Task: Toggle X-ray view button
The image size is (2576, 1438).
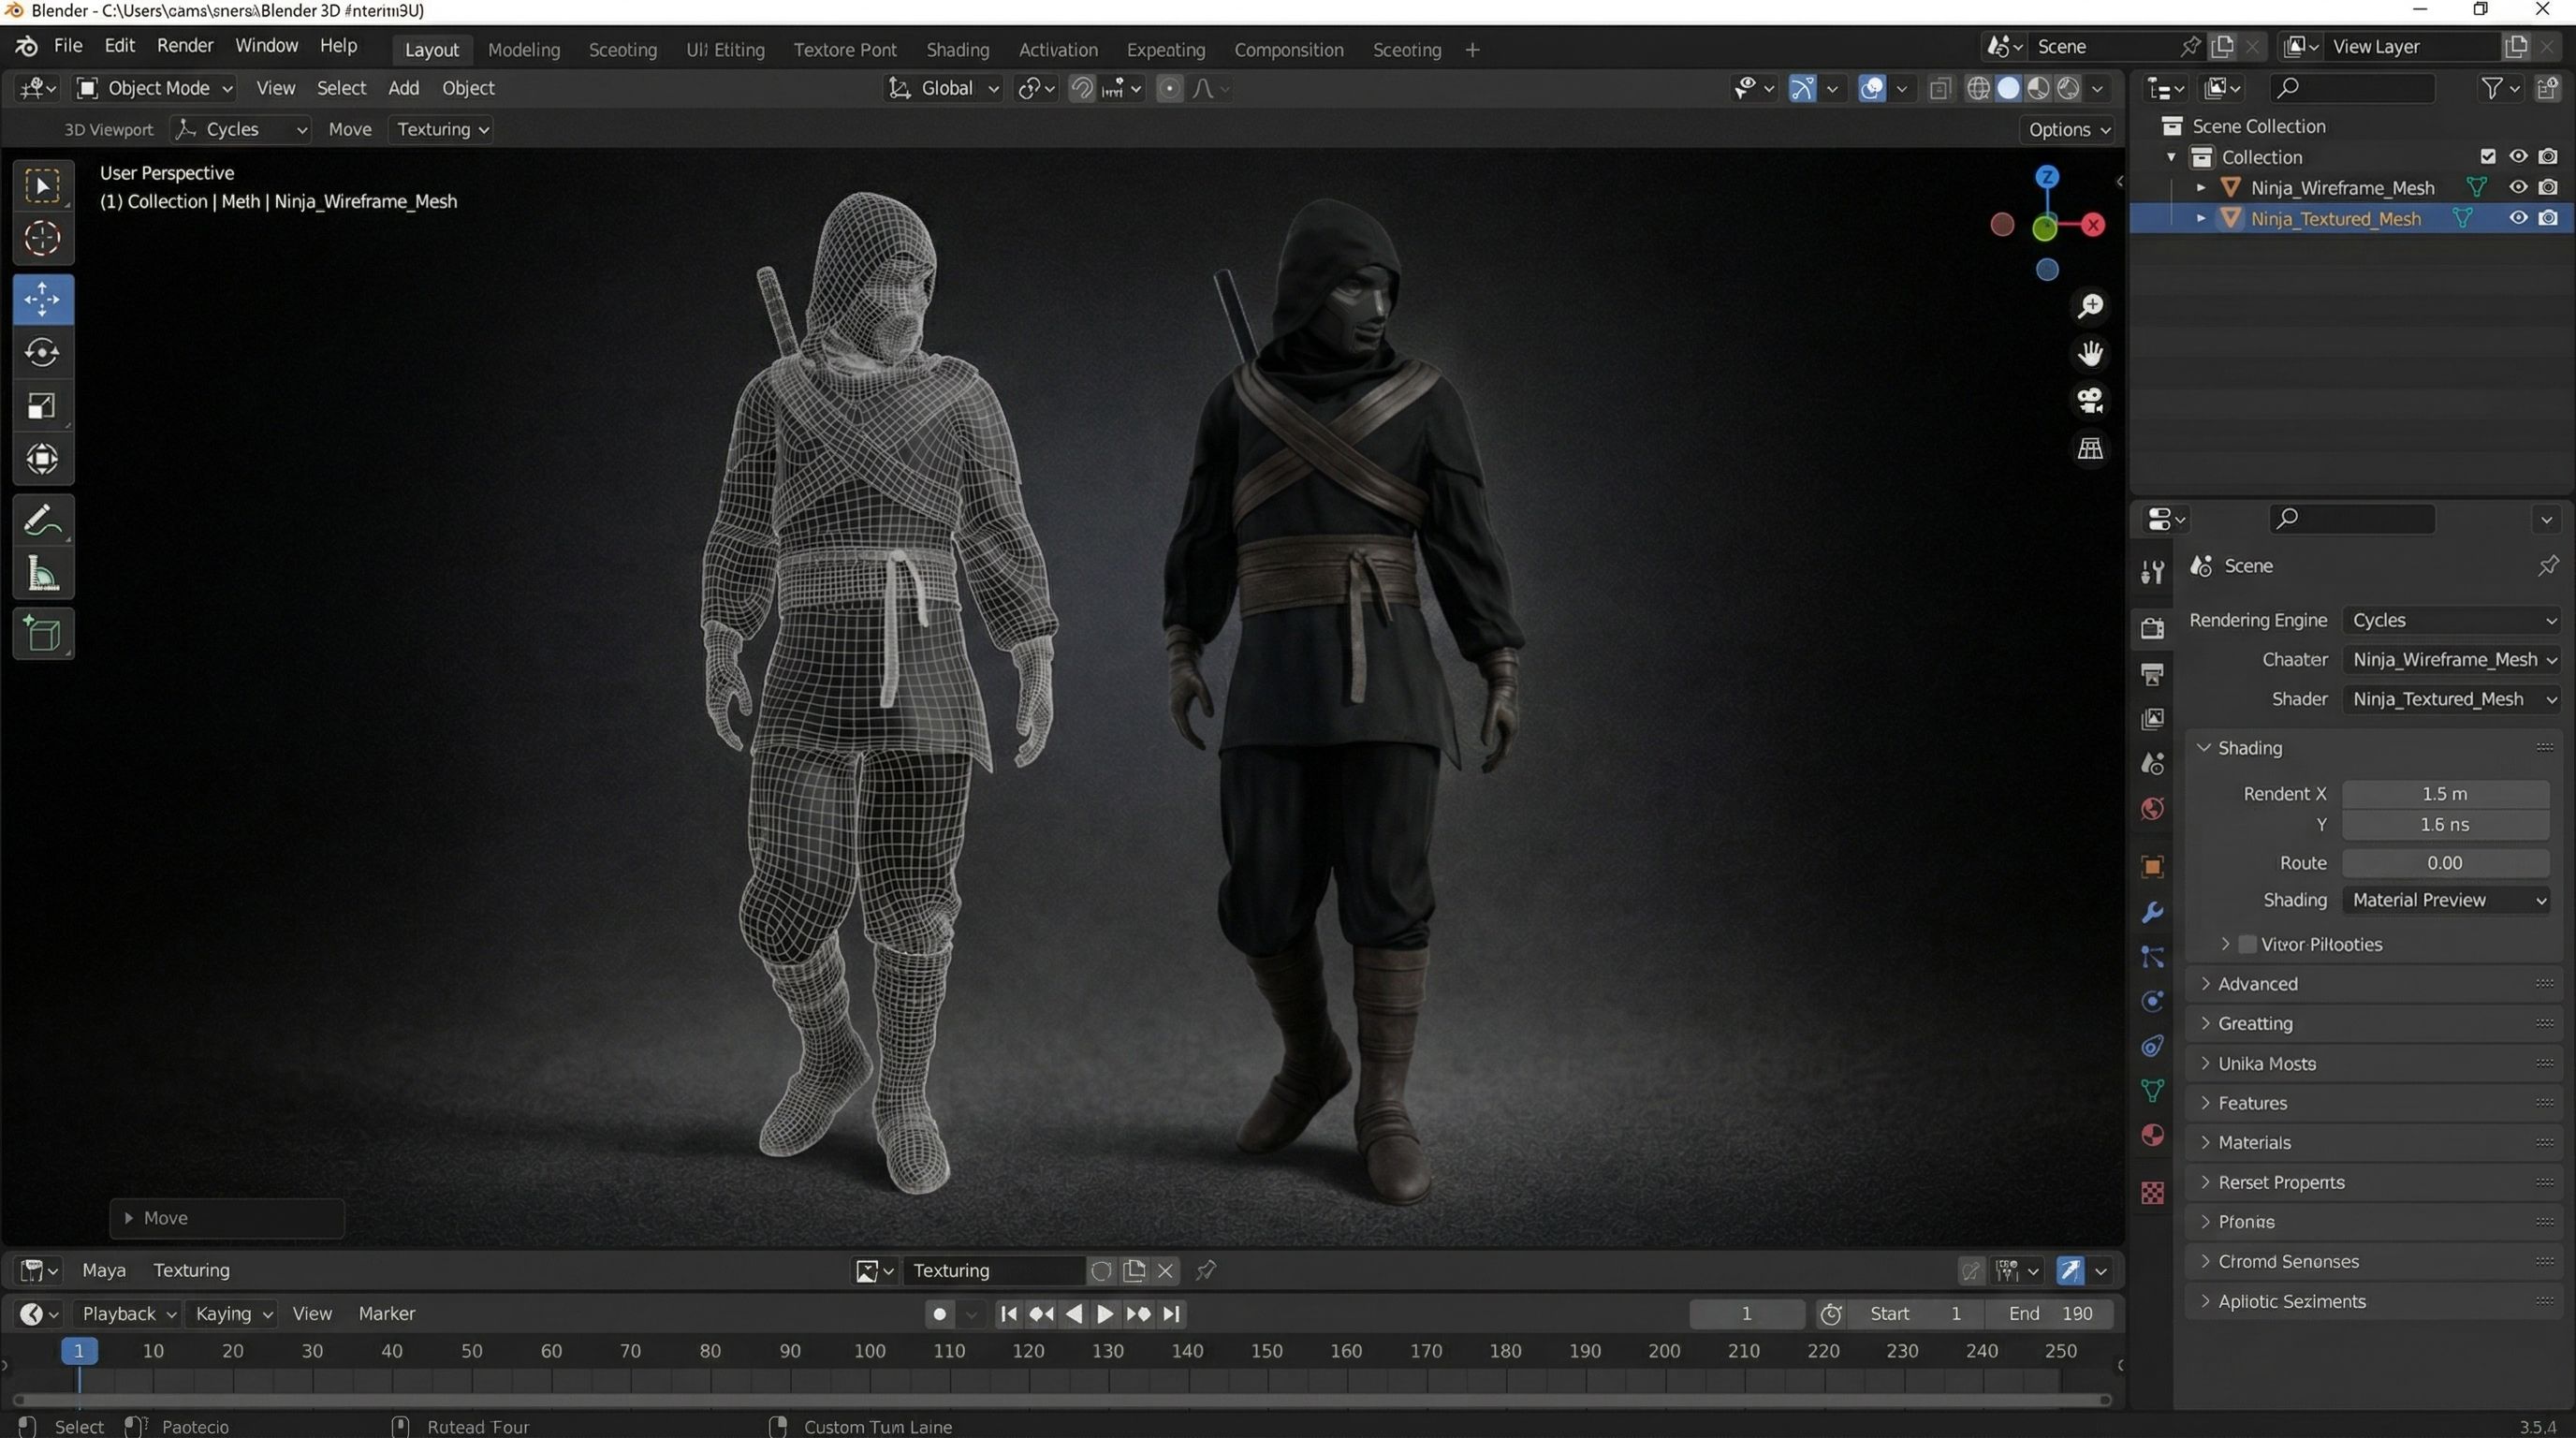Action: tap(1939, 88)
